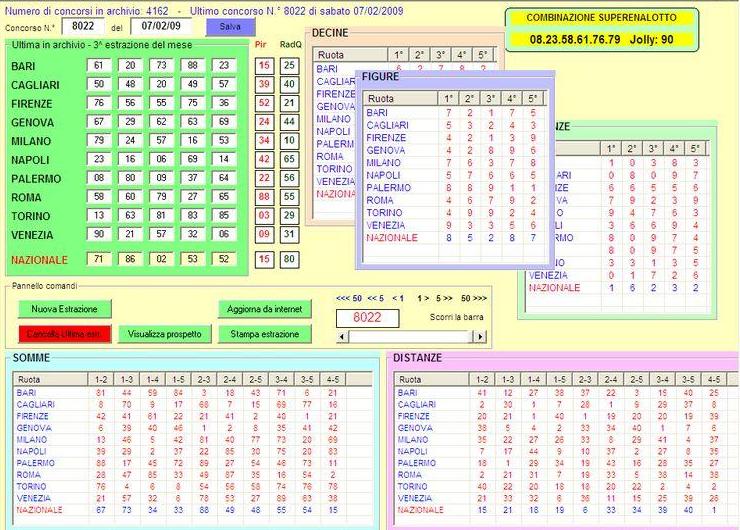The width and height of the screenshot is (740, 530).
Task: Select NAZIONALE row in DISTANZE table
Action: [566, 510]
